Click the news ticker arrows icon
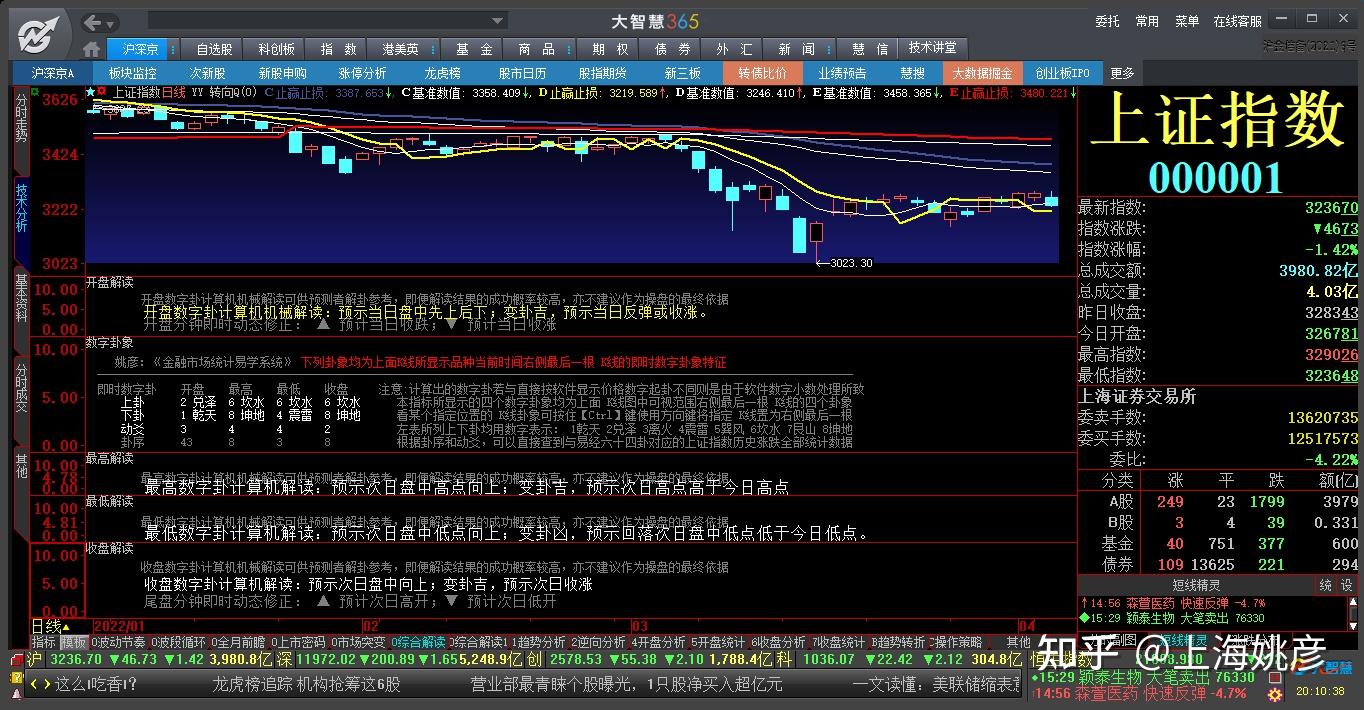The width and height of the screenshot is (1364, 710). (40, 684)
